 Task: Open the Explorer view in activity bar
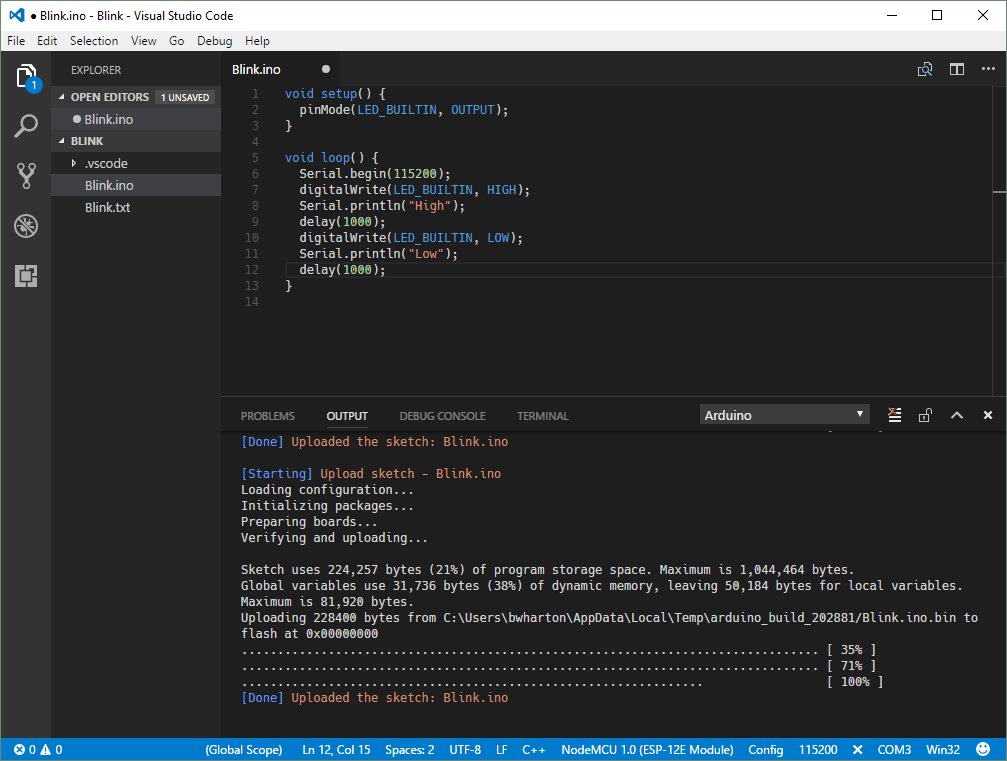point(26,77)
